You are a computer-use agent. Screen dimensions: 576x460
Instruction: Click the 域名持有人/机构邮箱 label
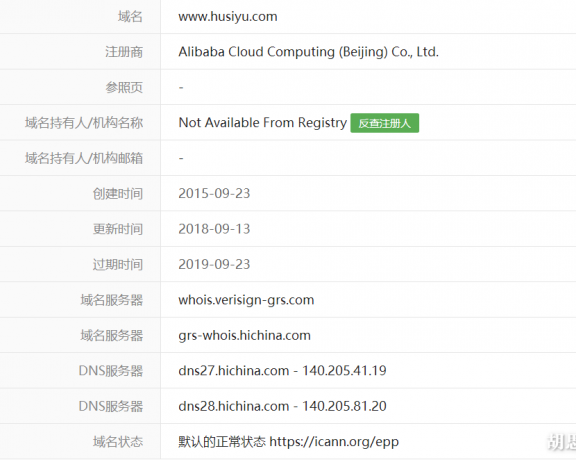click(x=84, y=158)
